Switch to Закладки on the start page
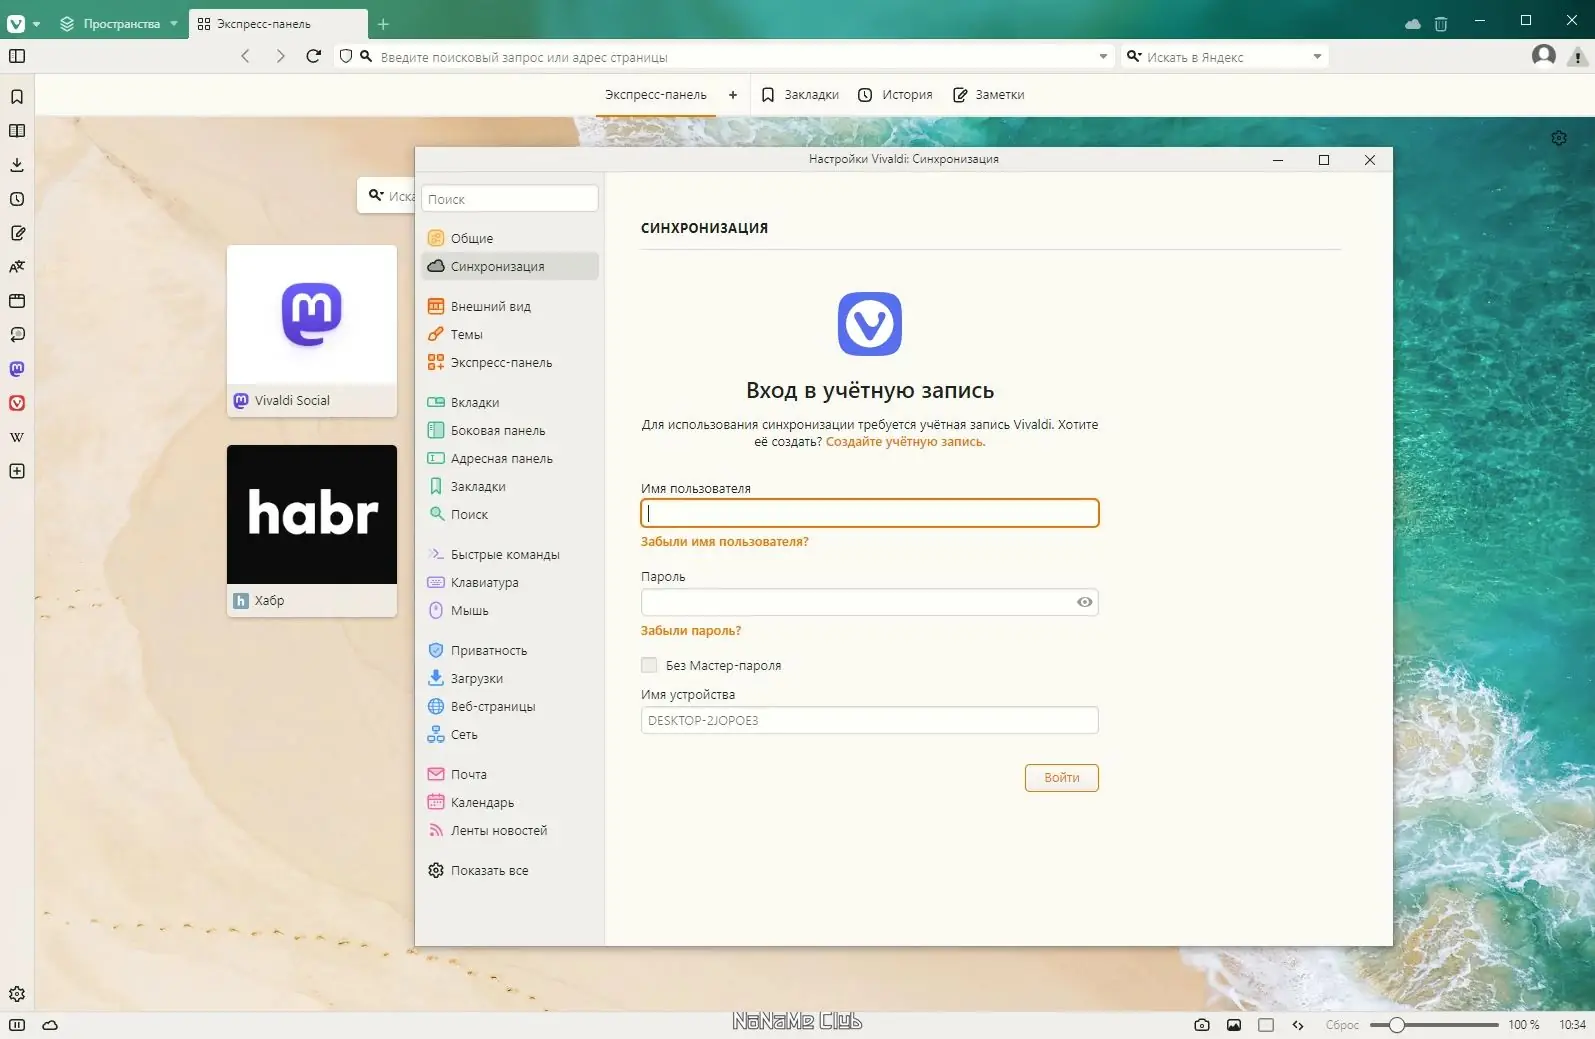Viewport: 1595px width, 1039px height. pos(800,95)
